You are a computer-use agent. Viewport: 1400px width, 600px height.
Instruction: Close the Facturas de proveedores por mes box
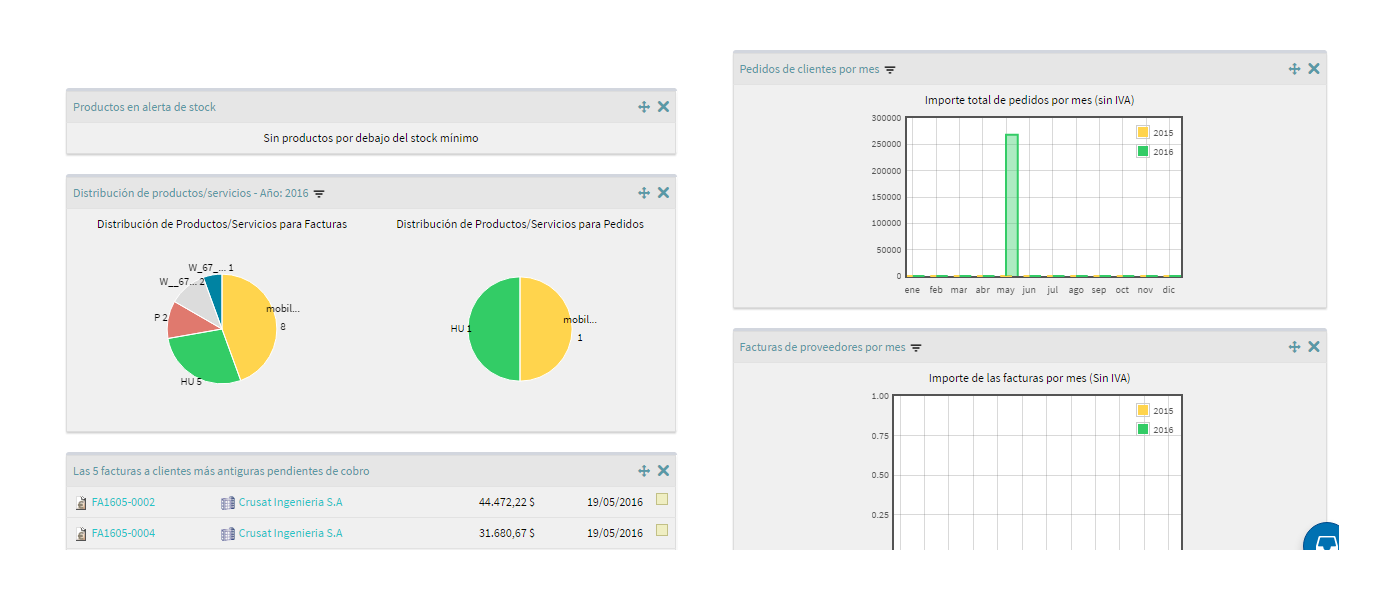tap(1314, 347)
